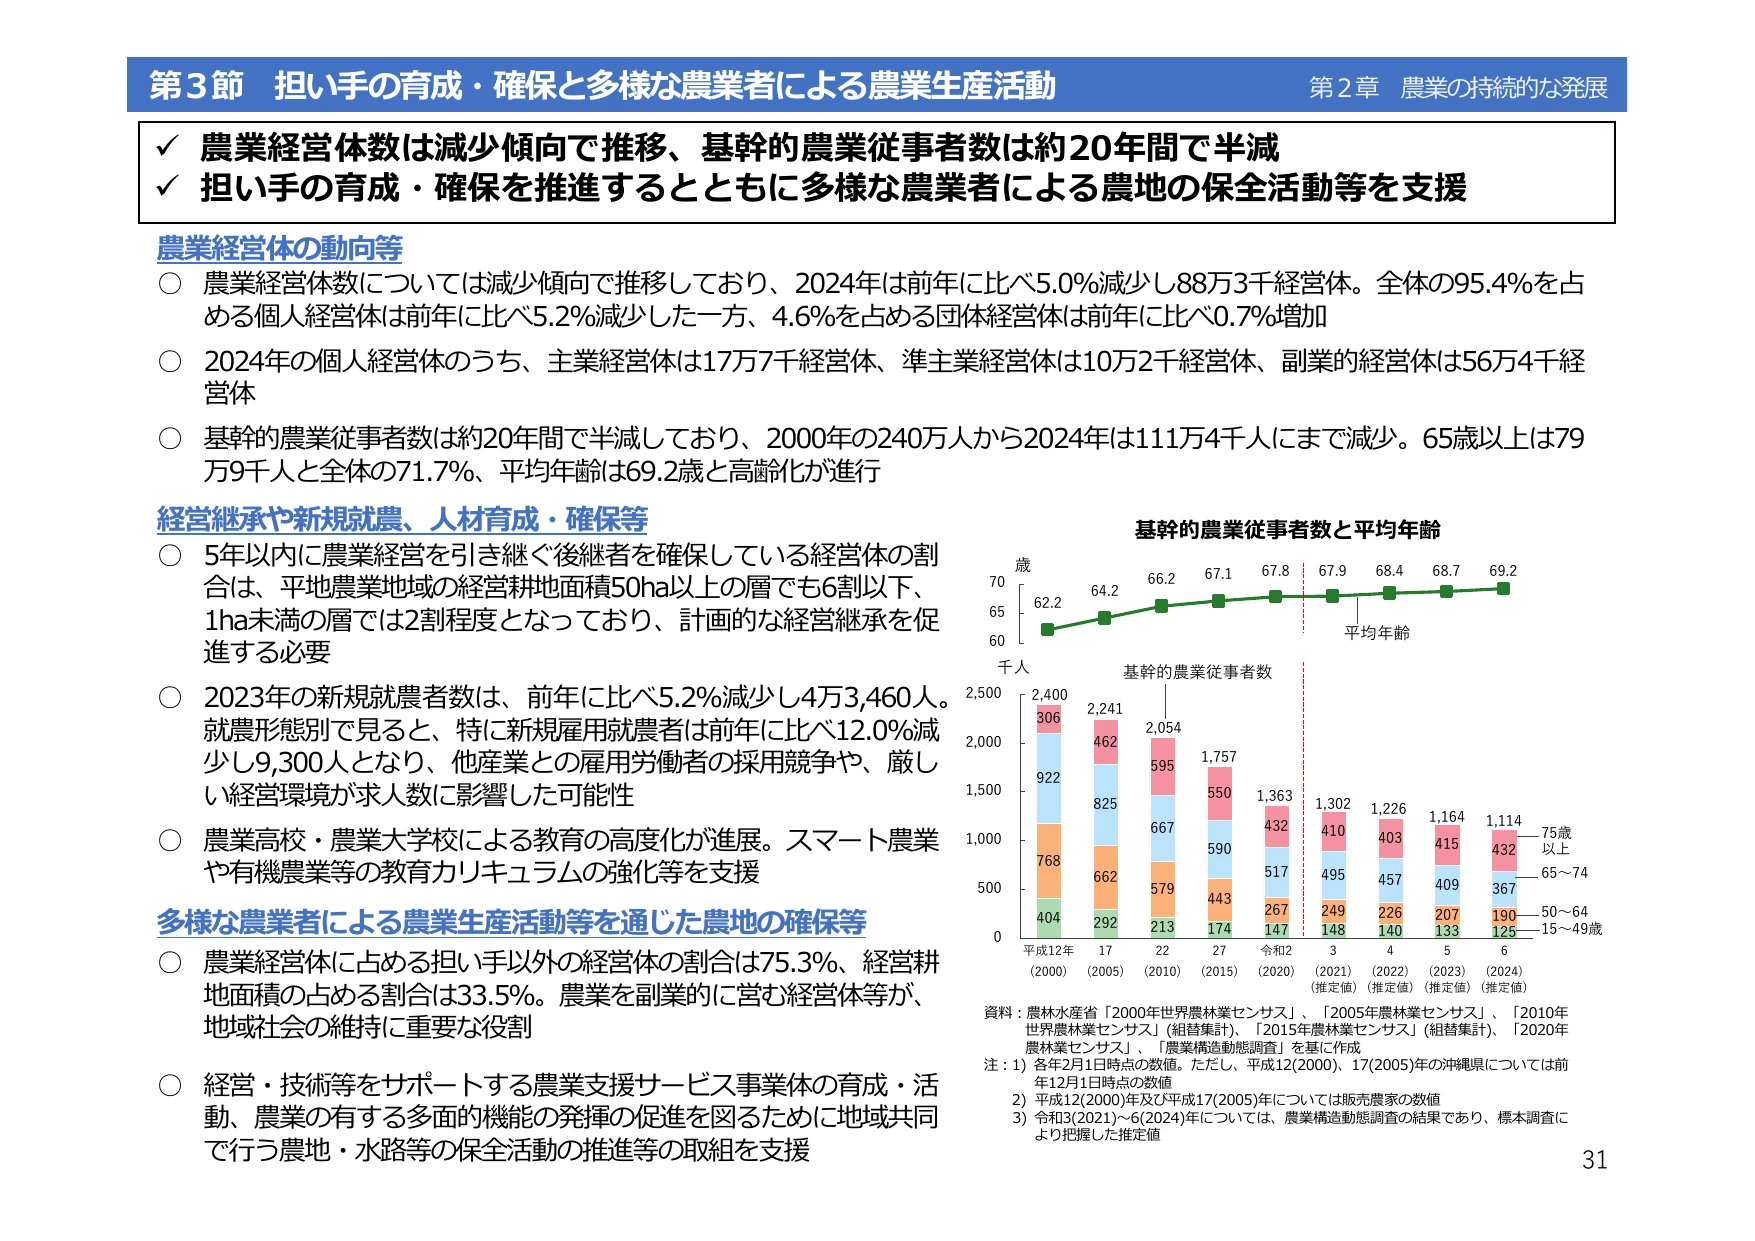Click the y-axis value "2,500"
This screenshot has width=1755, height=1241.
(983, 693)
